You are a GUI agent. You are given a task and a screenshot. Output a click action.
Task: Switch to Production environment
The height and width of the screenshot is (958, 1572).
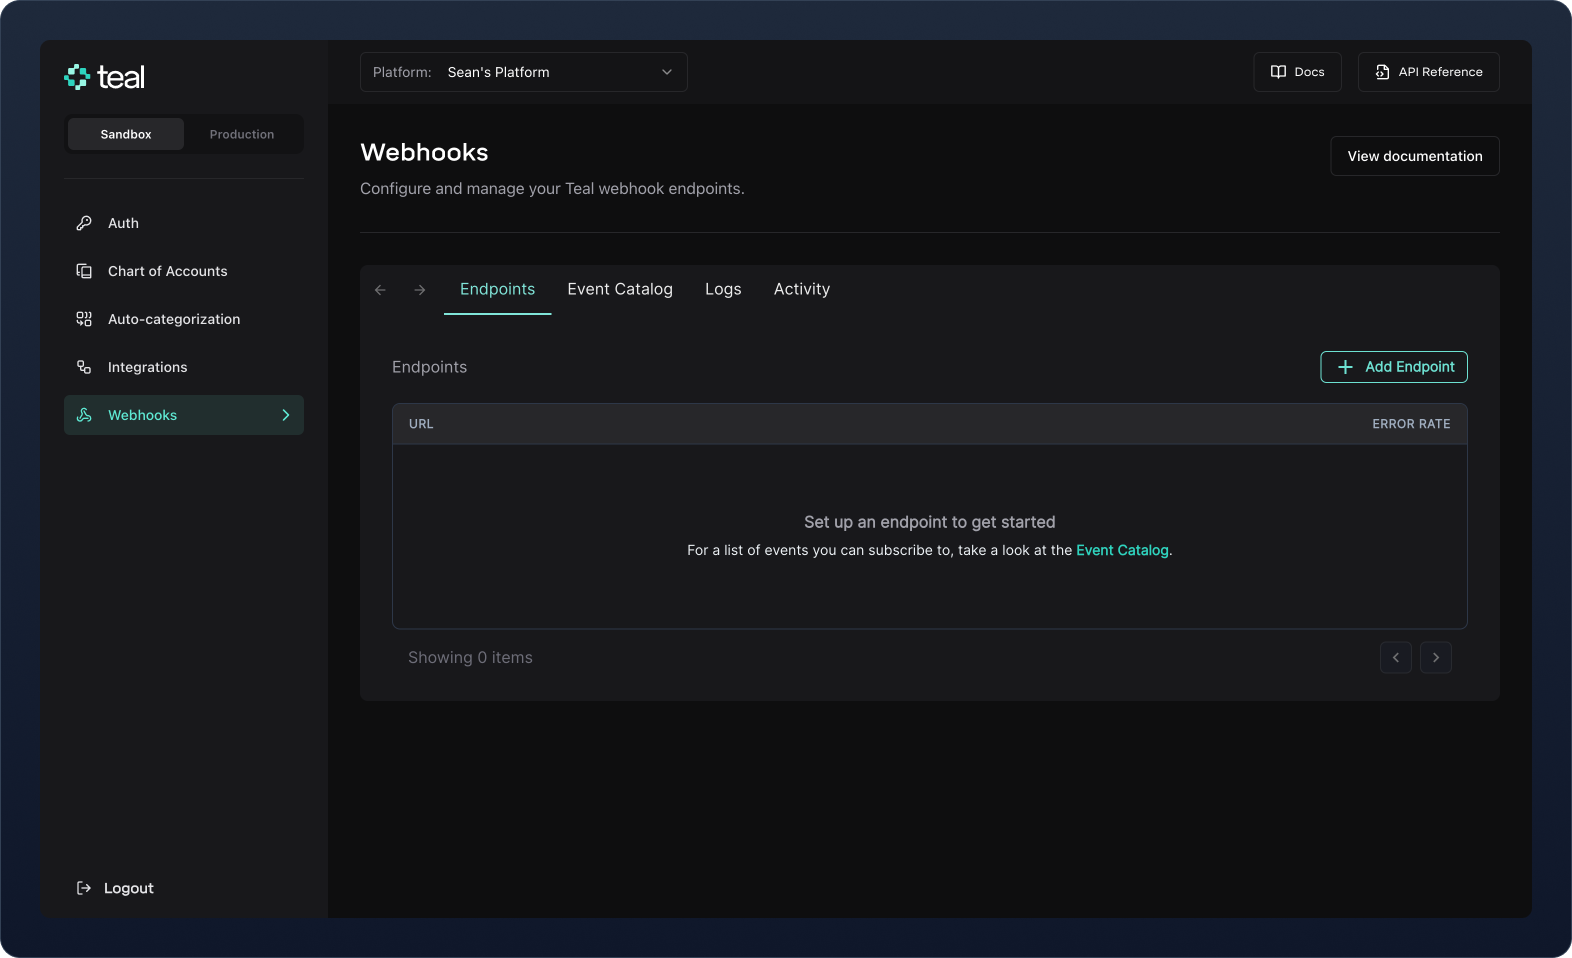coord(242,134)
